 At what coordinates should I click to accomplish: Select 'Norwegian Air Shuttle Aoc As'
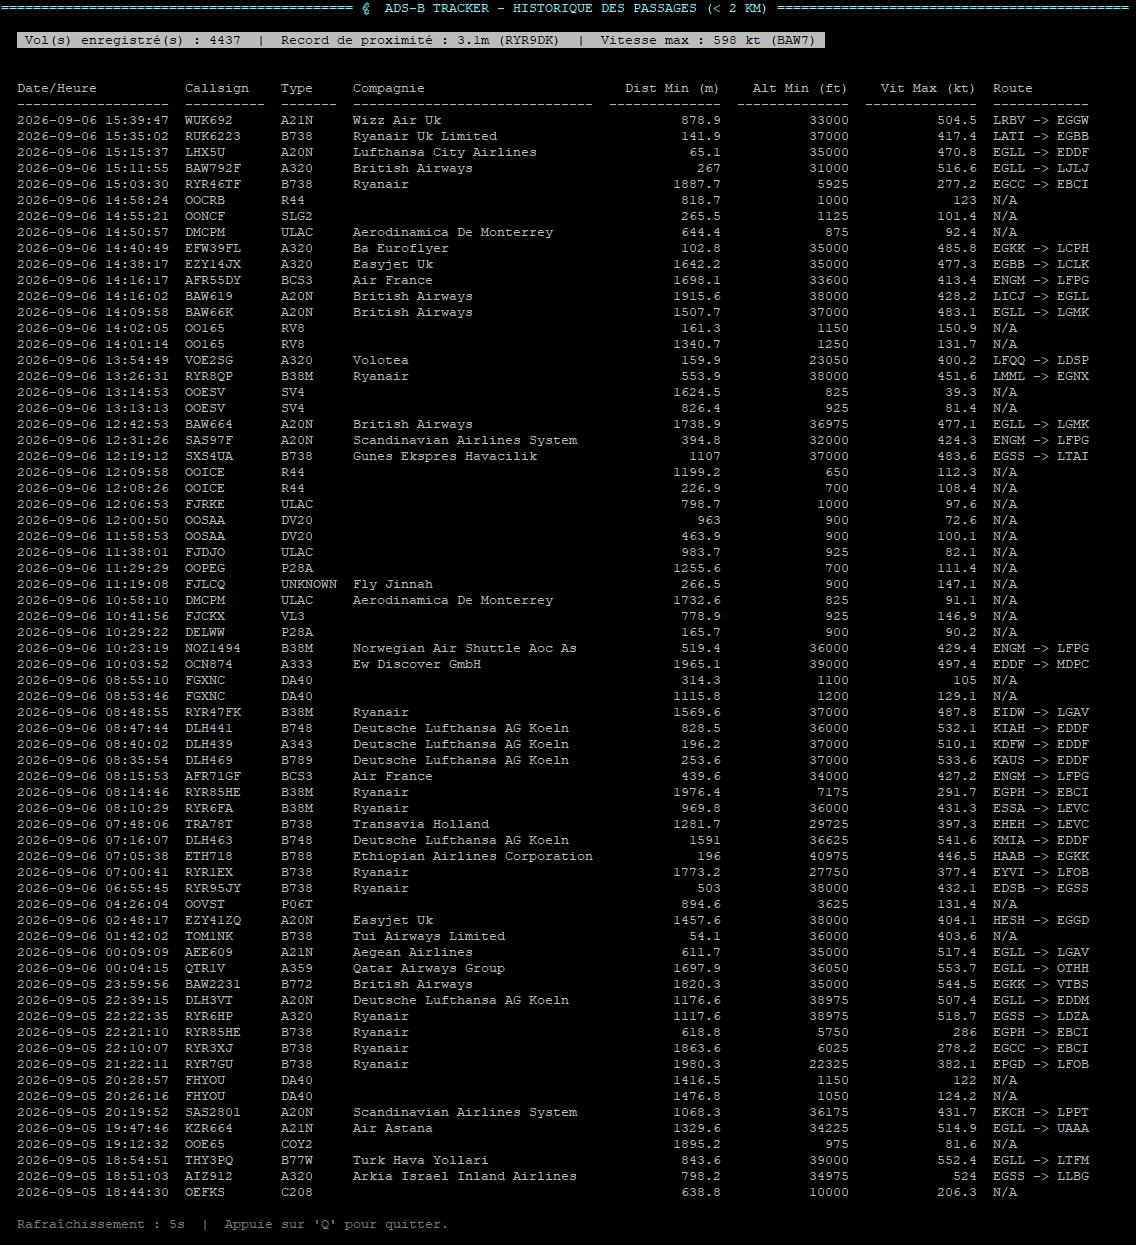point(465,648)
